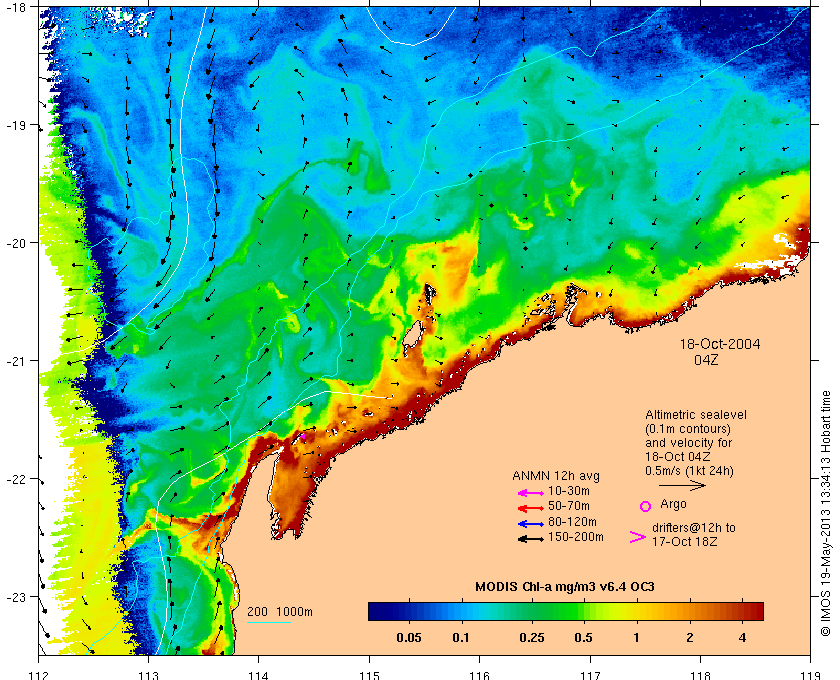
Task: Click the '18-Oct-2004' date label
Action: [719, 344]
